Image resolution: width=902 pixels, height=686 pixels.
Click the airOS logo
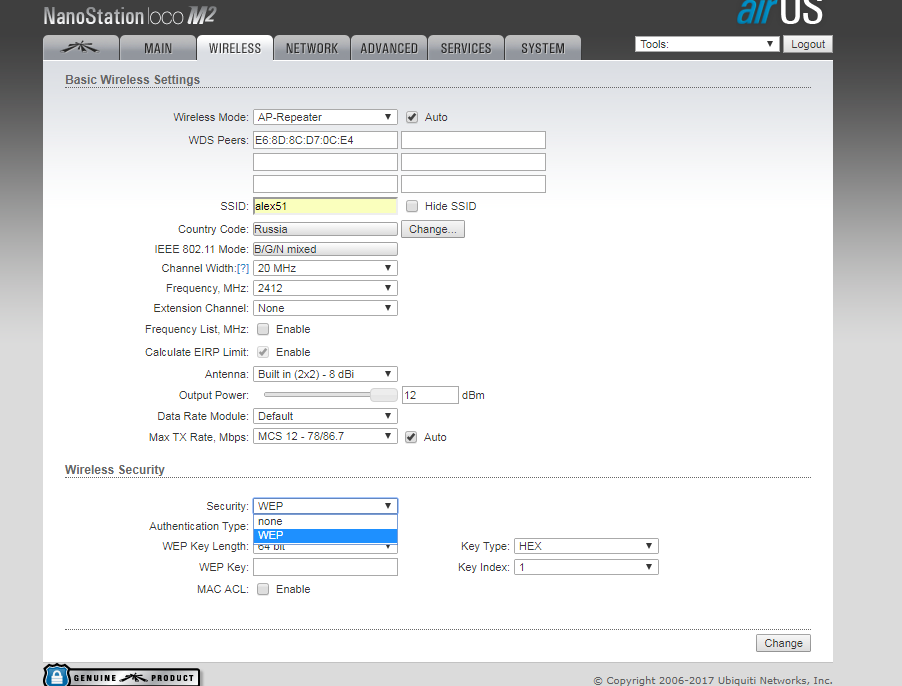click(780, 12)
